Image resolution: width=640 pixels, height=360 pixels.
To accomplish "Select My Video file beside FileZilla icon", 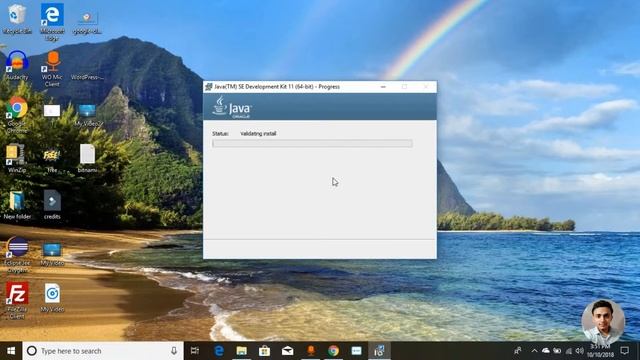I will (x=52, y=298).
